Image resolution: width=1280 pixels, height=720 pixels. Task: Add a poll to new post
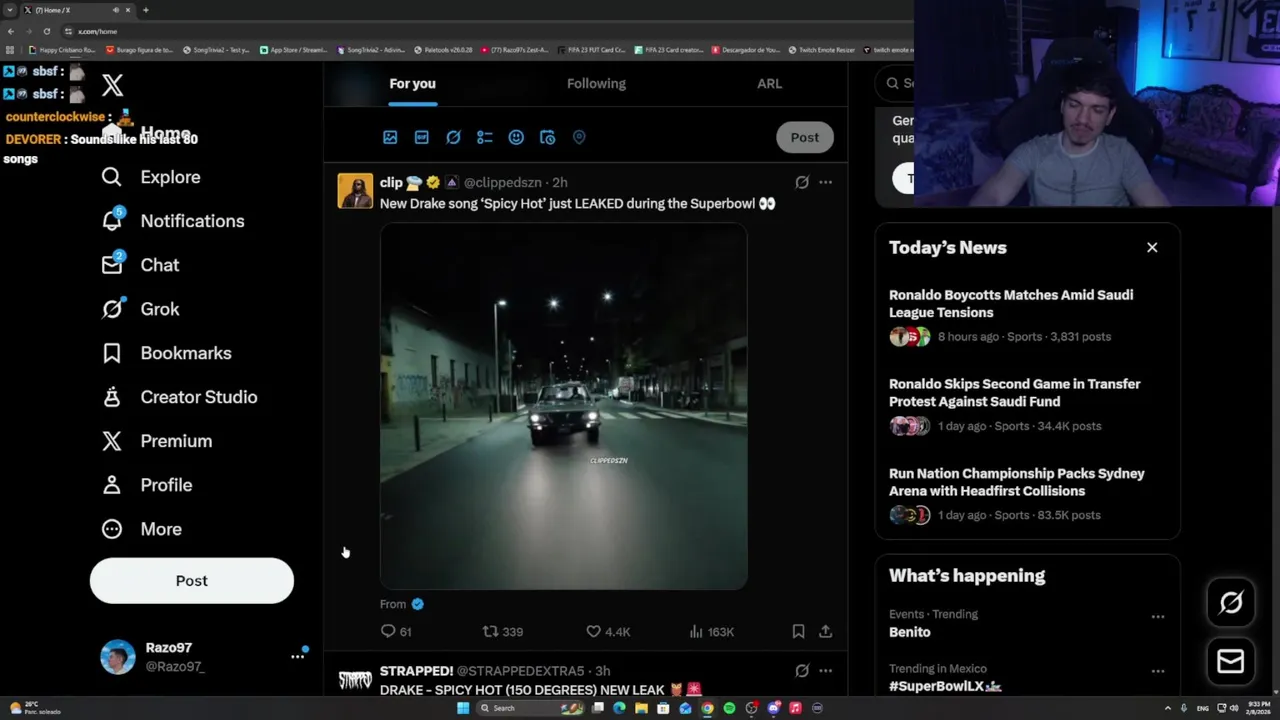click(x=485, y=137)
